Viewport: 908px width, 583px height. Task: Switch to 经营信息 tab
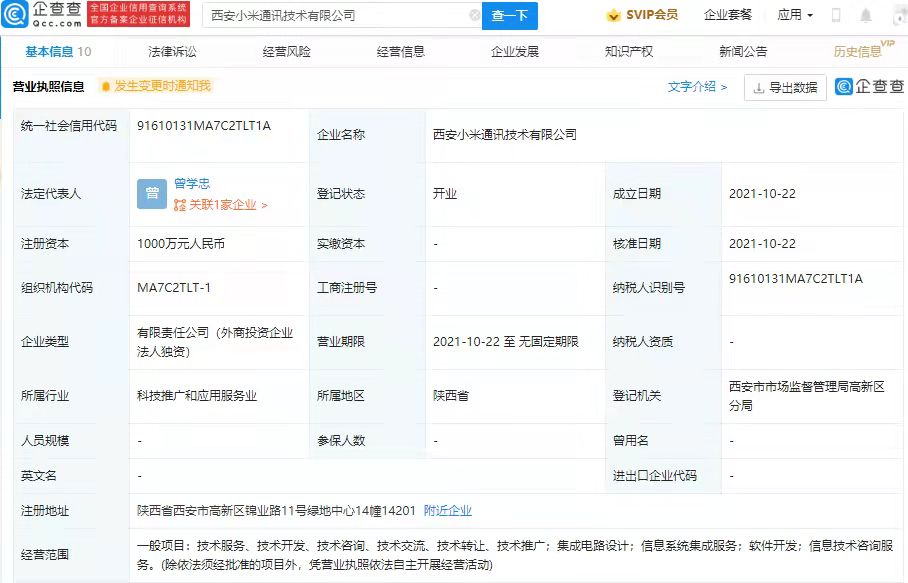point(400,52)
